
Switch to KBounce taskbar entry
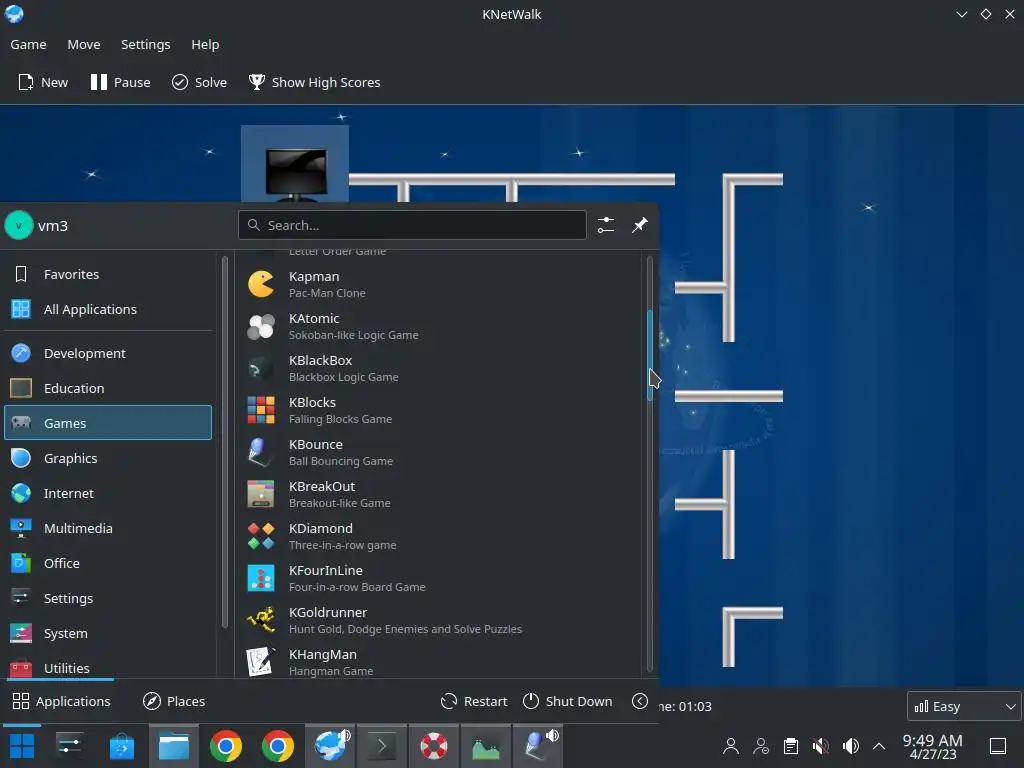click(x=538, y=746)
